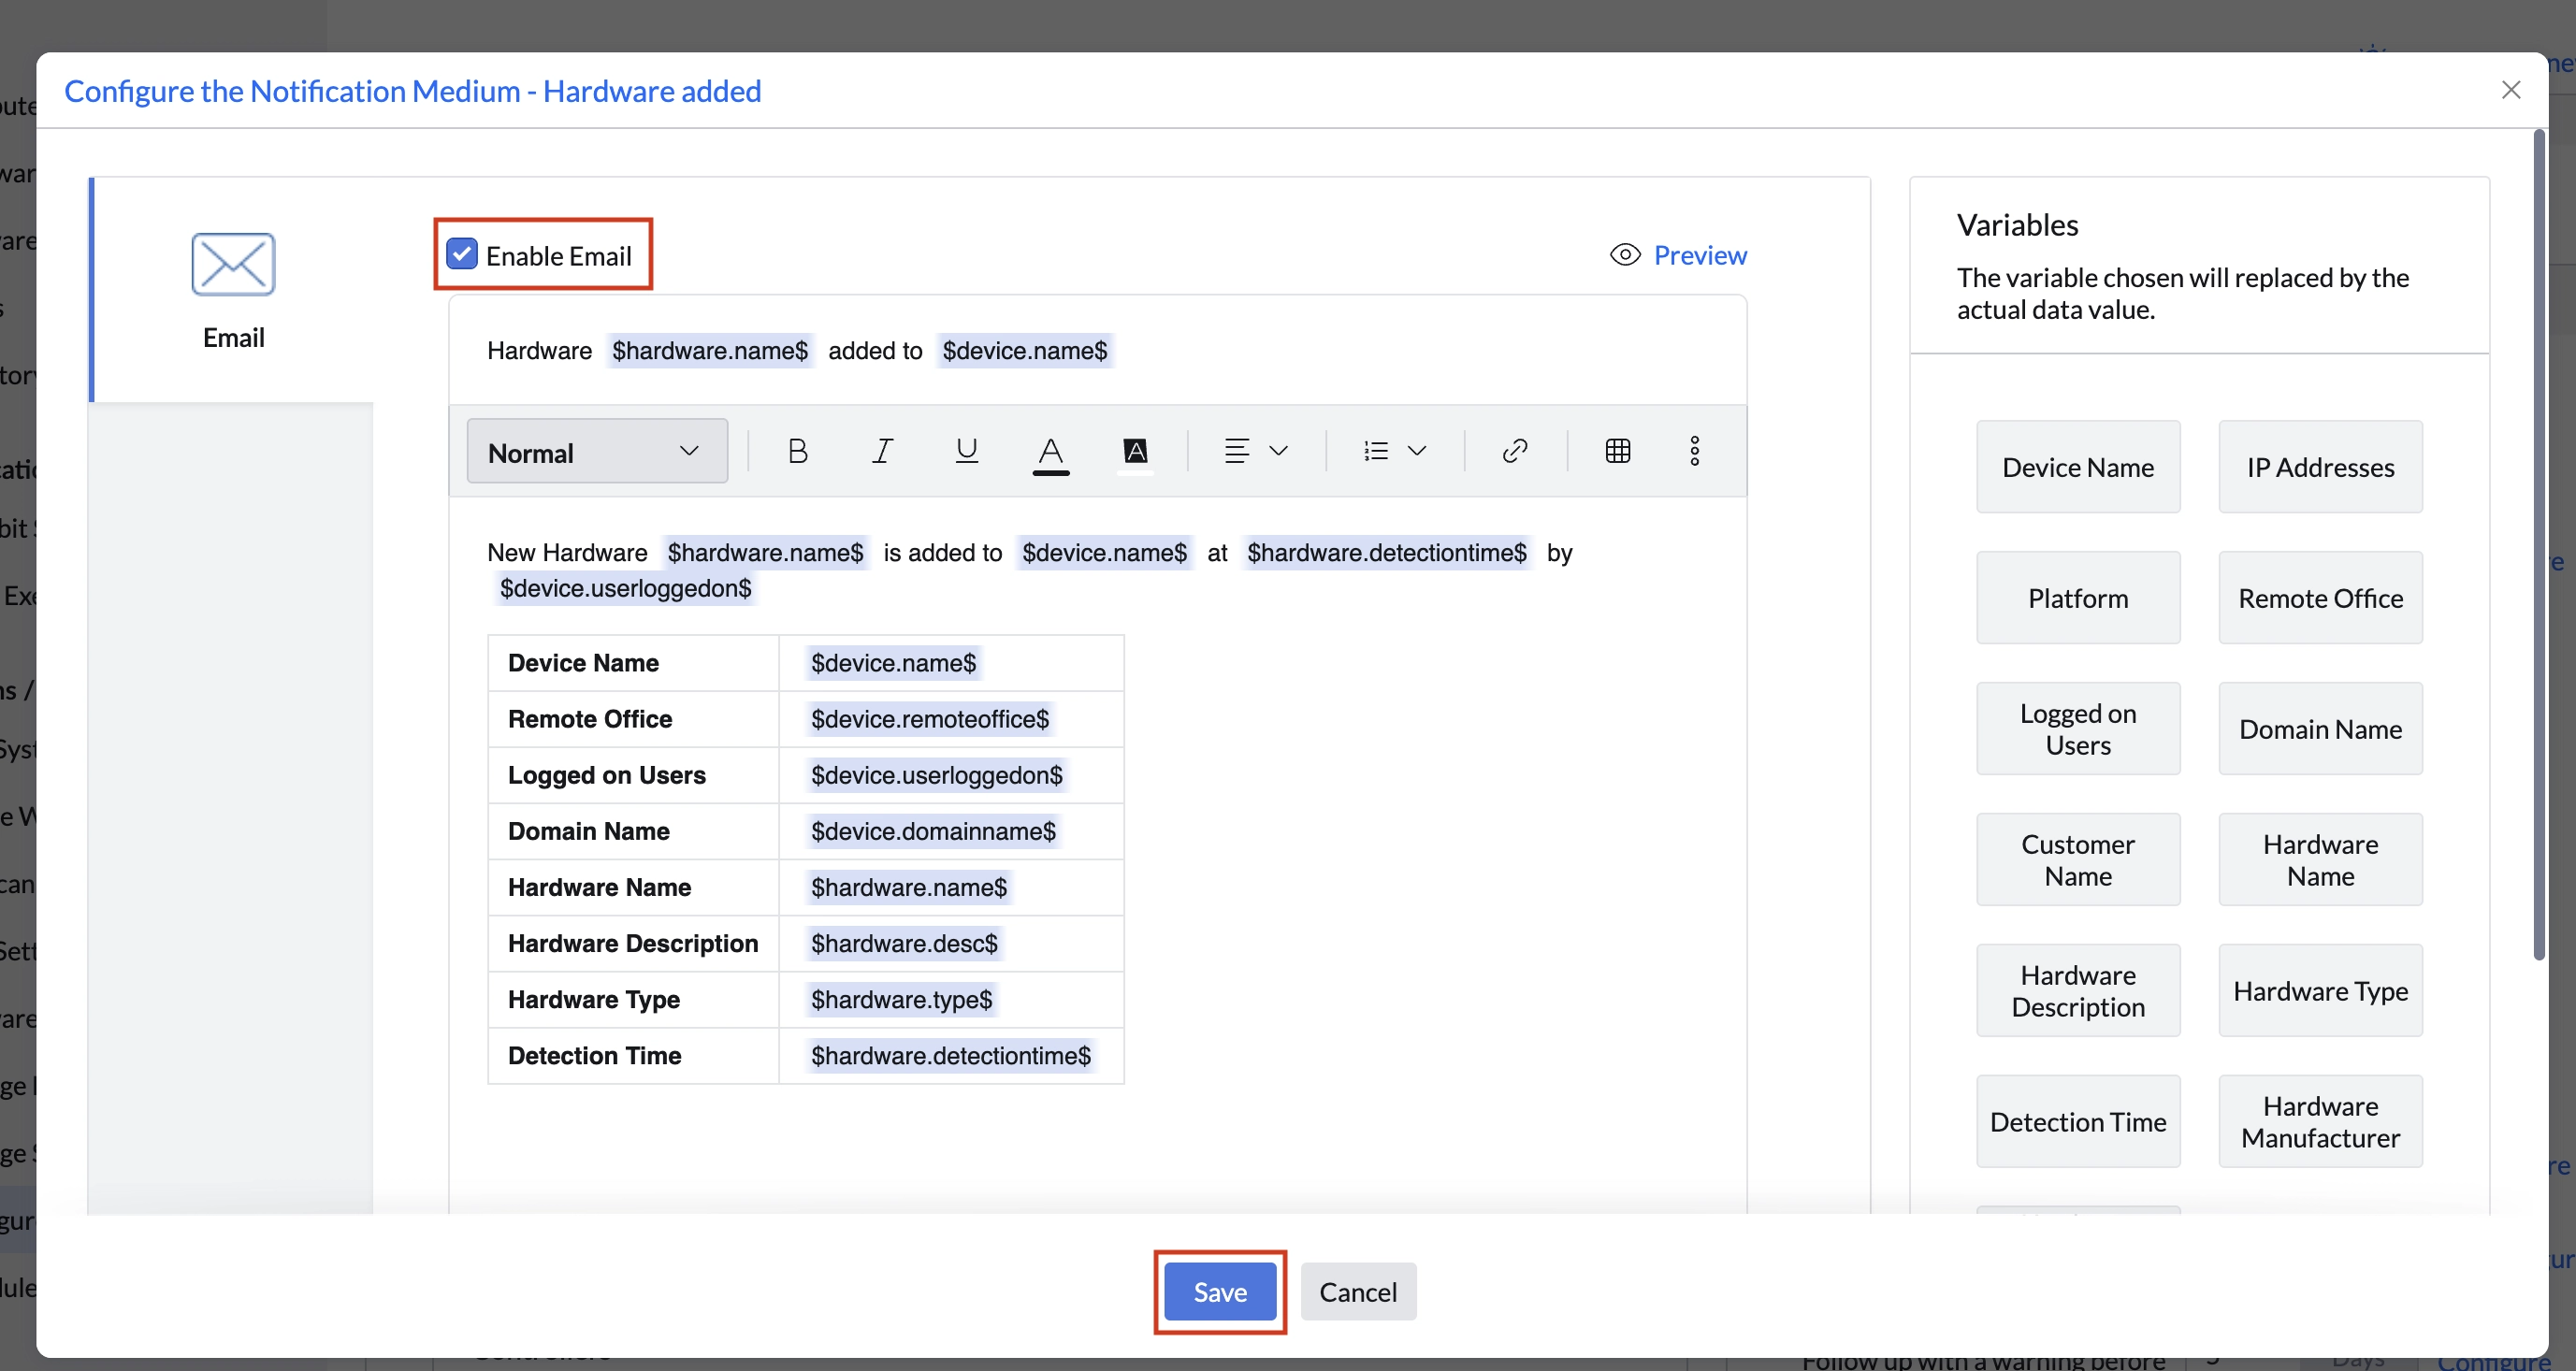Insert the Platform variable
Image resolution: width=2576 pixels, height=1371 pixels.
[x=2078, y=598]
